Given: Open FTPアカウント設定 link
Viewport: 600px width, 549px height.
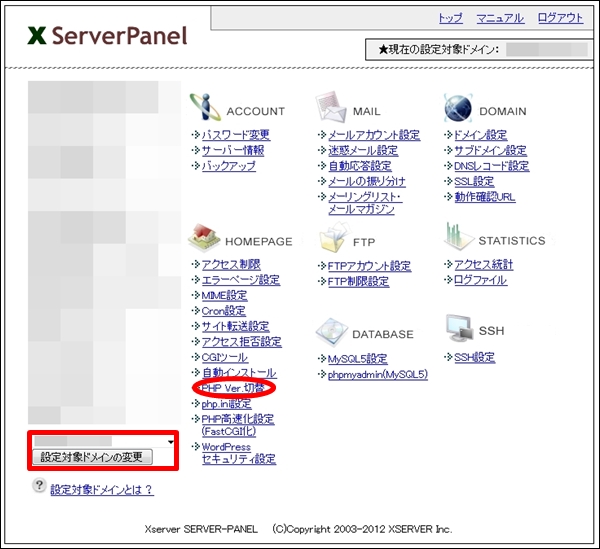Looking at the screenshot, I should [369, 266].
